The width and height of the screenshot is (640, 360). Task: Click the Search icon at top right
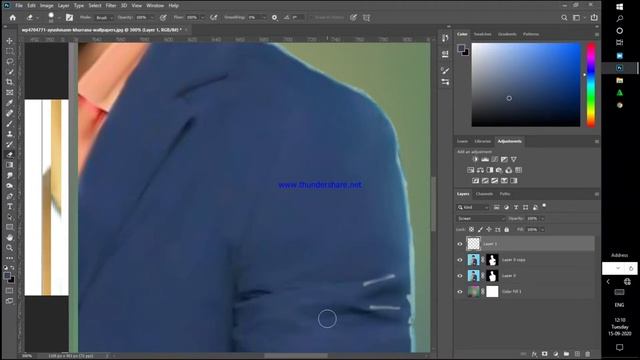[564, 18]
